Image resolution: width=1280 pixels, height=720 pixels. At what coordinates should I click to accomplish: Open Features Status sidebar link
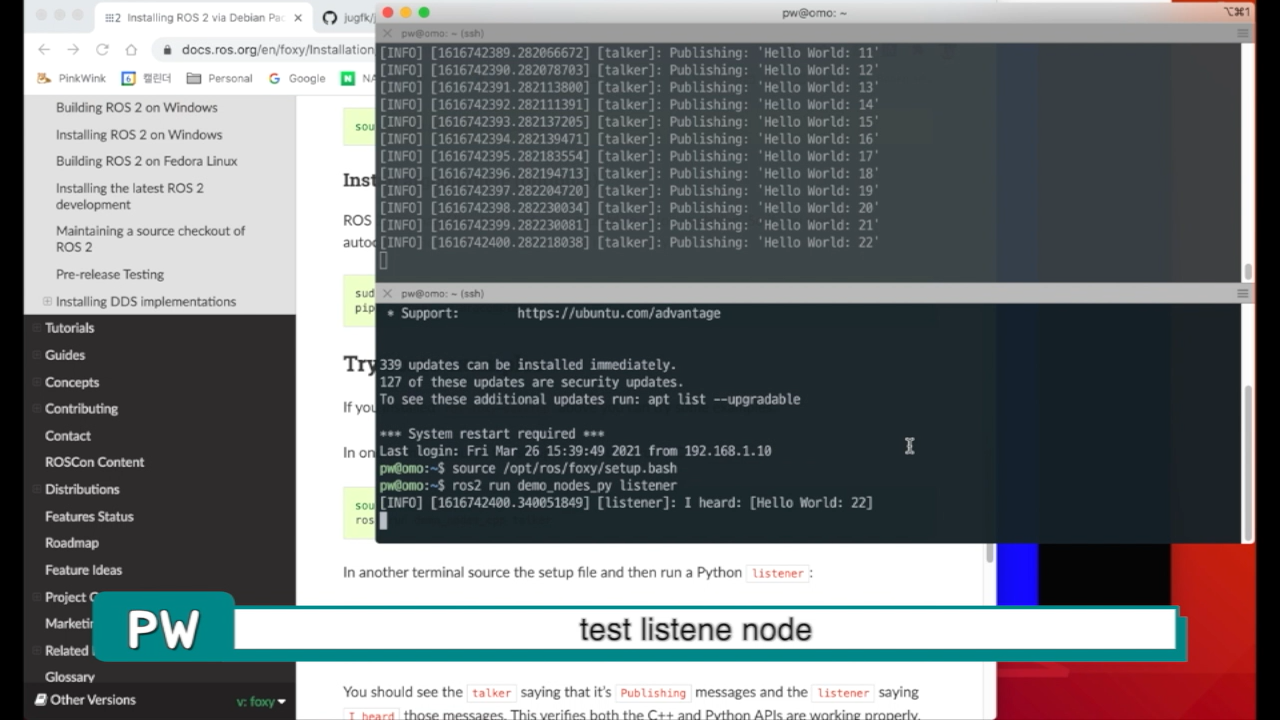89,516
